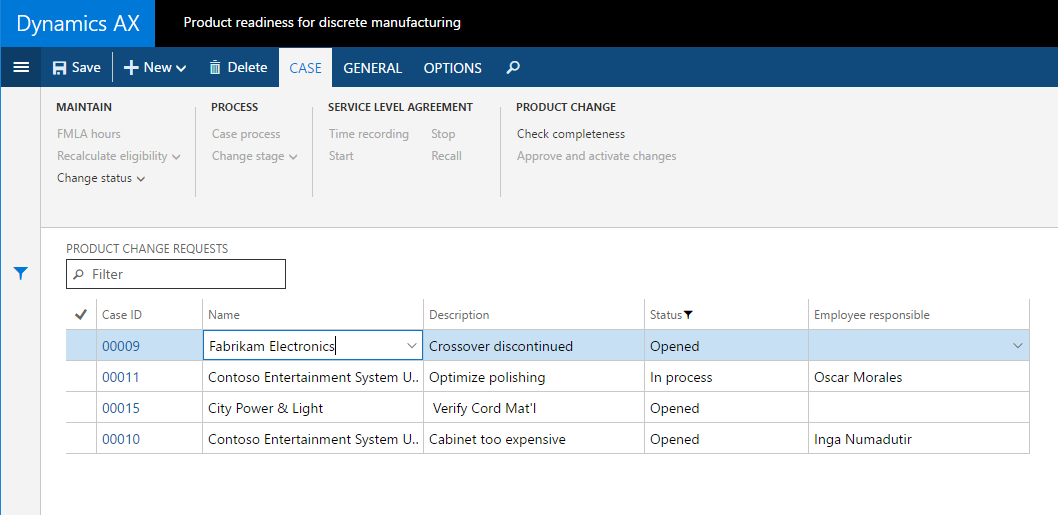Expand the Change status menu
The image size is (1058, 515).
click(x=101, y=178)
